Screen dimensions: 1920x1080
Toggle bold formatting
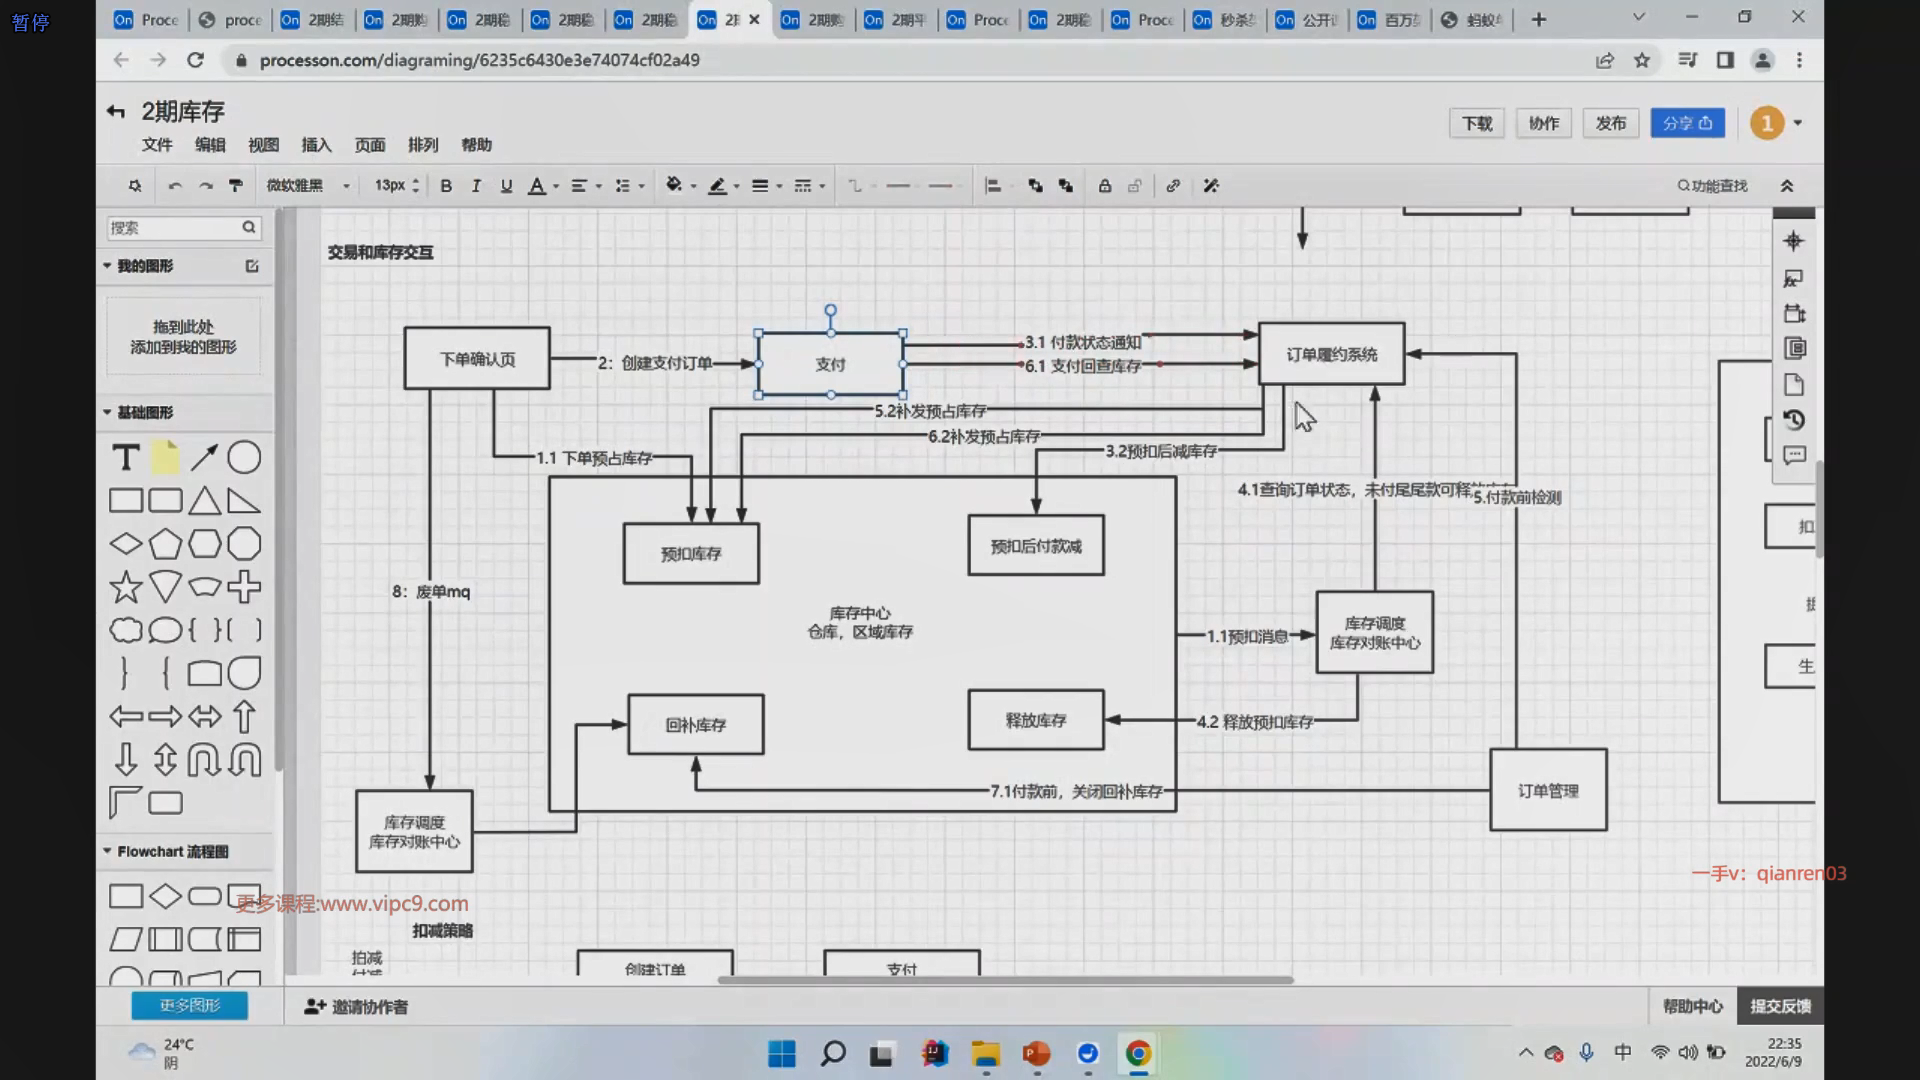click(446, 186)
